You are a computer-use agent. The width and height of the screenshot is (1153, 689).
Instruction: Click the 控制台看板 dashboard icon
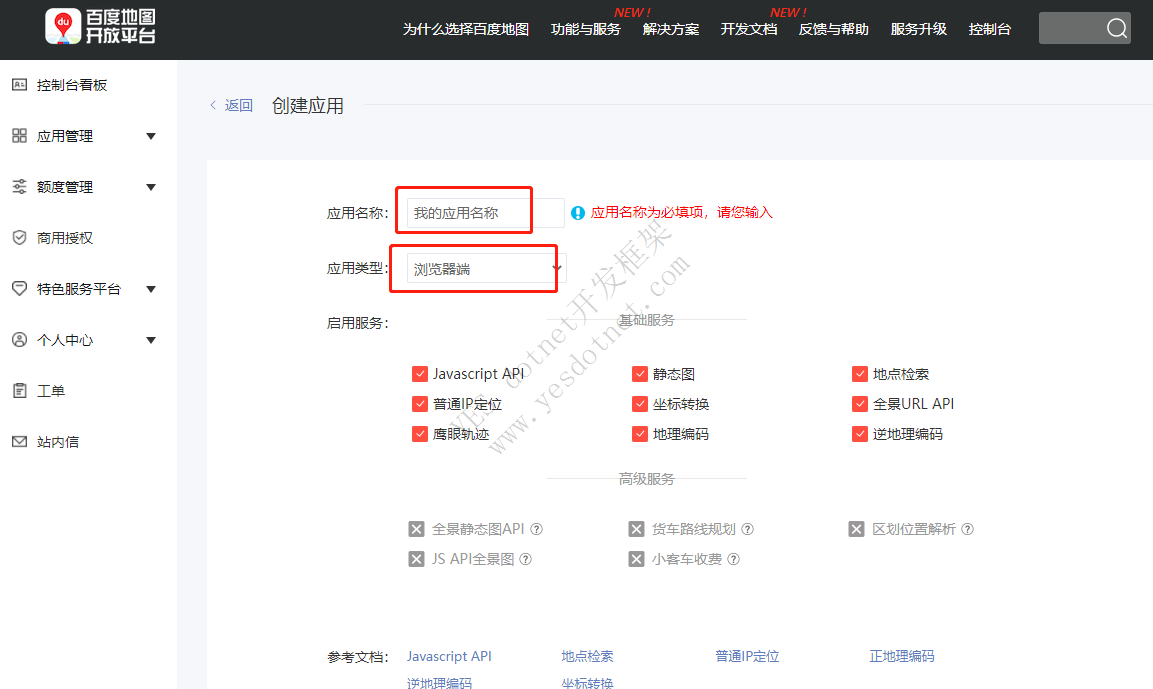pos(20,85)
